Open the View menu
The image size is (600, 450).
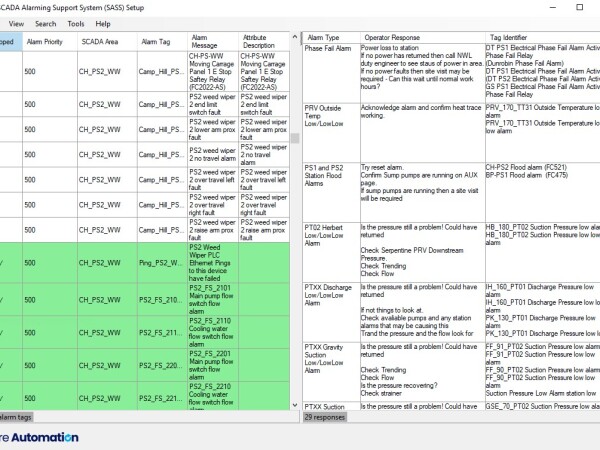click(x=16, y=24)
